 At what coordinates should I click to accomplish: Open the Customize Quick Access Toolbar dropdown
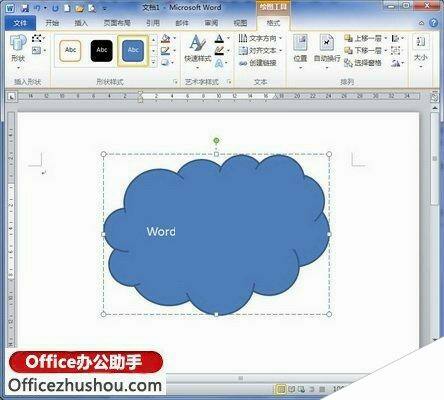(105, 8)
